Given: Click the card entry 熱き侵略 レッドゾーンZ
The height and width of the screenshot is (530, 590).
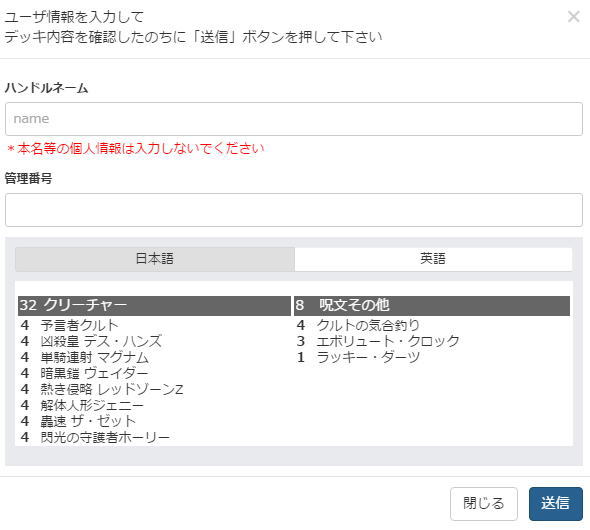Looking at the screenshot, I should (112, 389).
